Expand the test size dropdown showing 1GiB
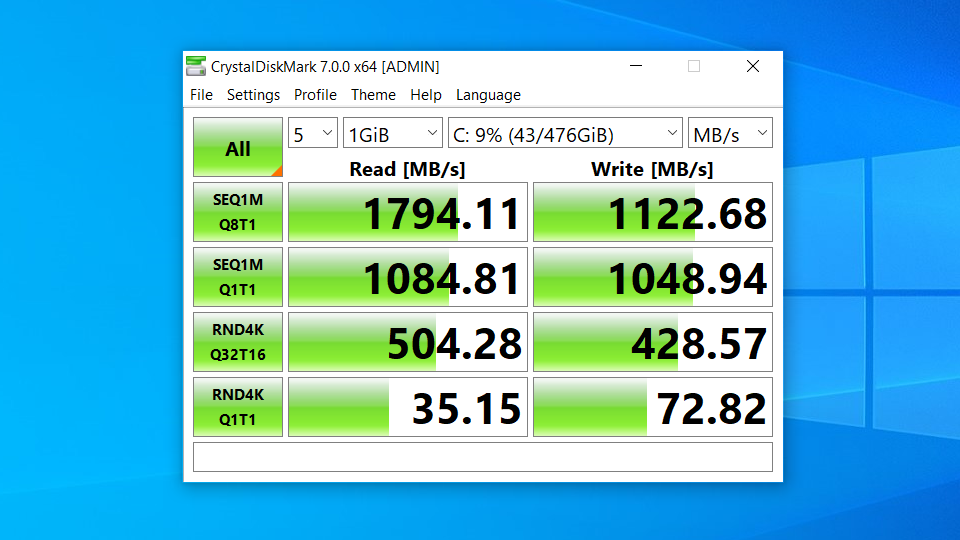 [x=392, y=133]
